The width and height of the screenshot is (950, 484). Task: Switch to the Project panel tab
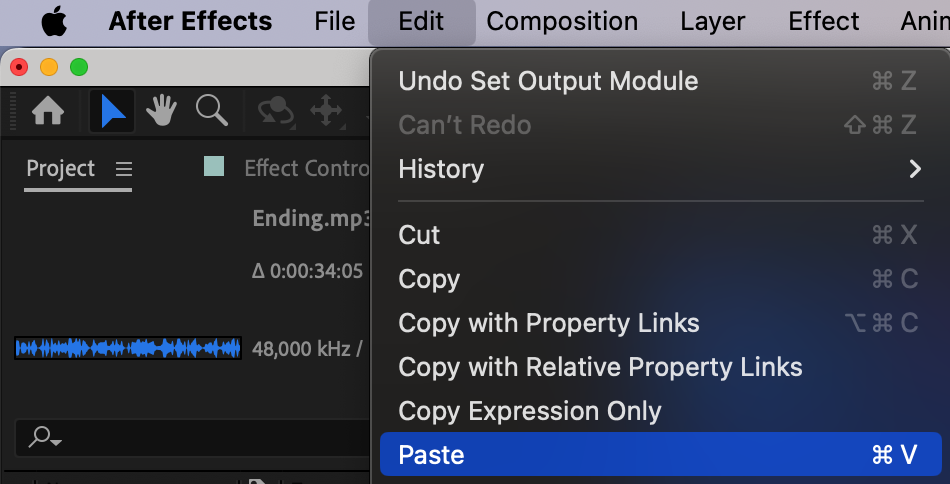(x=61, y=168)
